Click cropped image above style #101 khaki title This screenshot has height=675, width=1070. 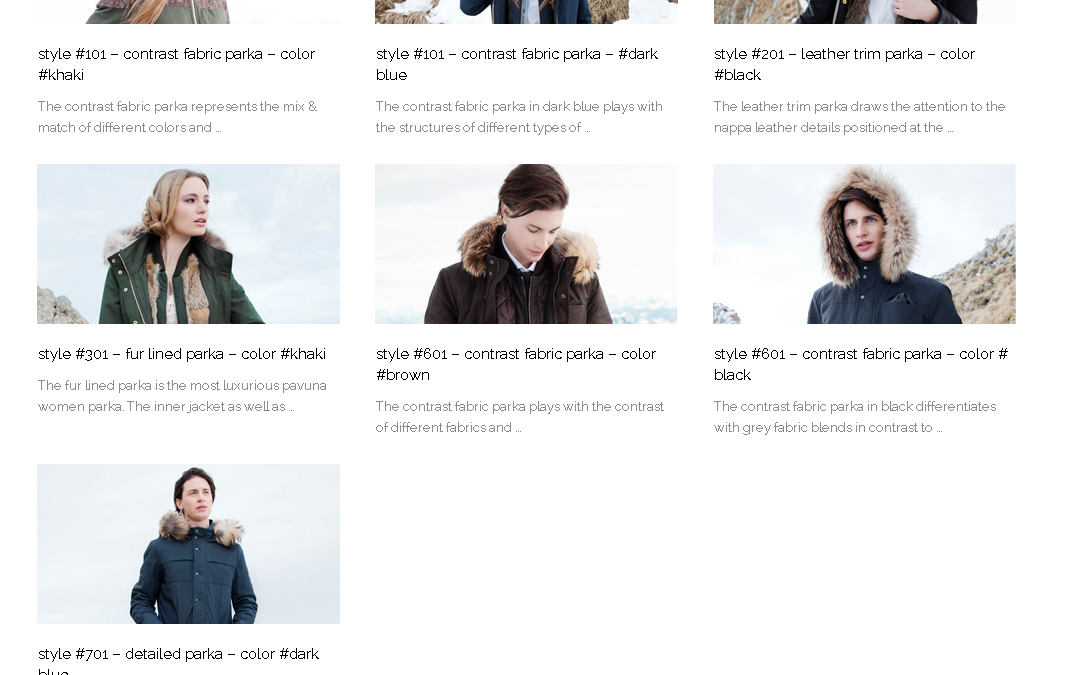coord(188,11)
